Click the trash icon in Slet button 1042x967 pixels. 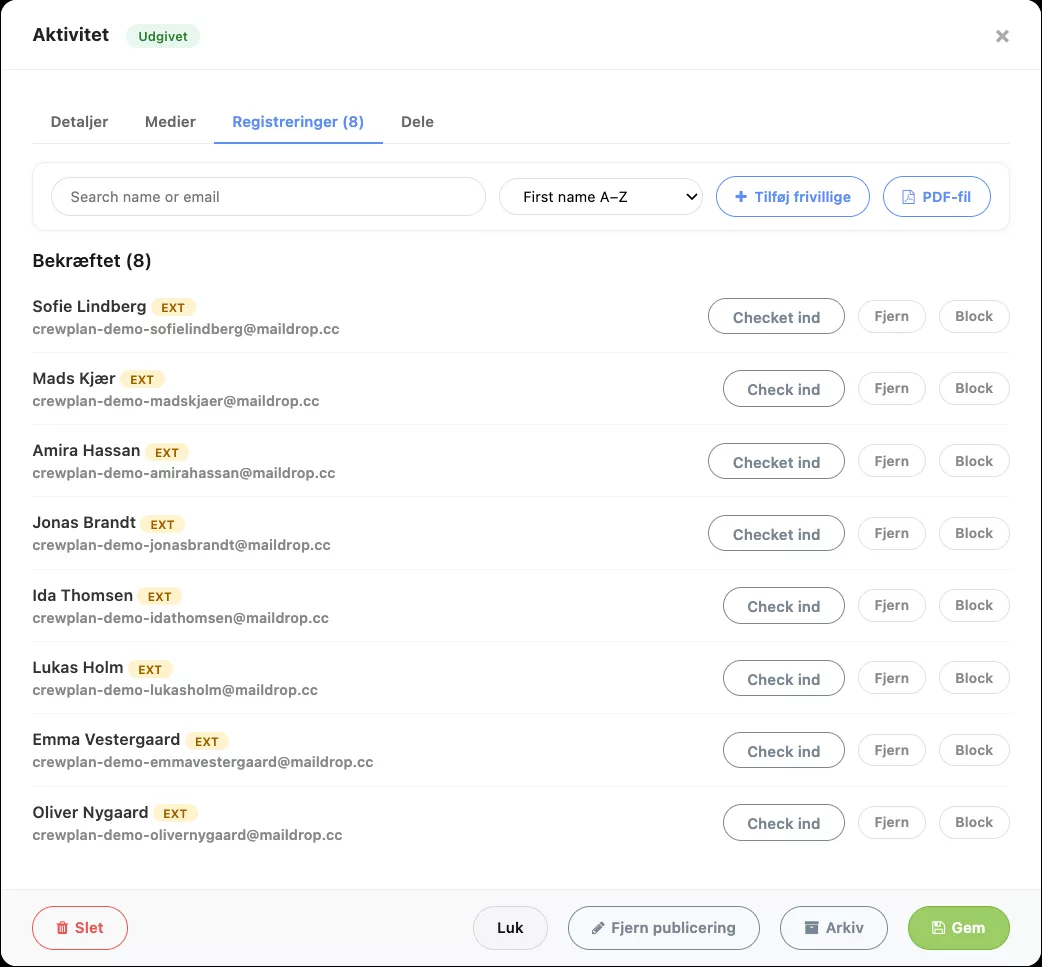(x=62, y=928)
